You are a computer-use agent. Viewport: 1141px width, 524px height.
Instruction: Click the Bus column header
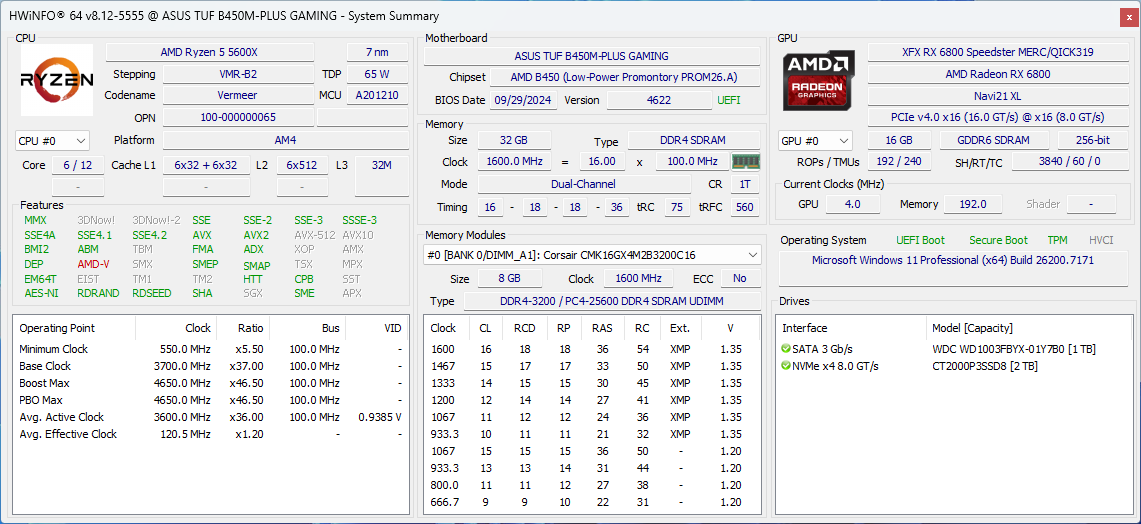point(331,328)
